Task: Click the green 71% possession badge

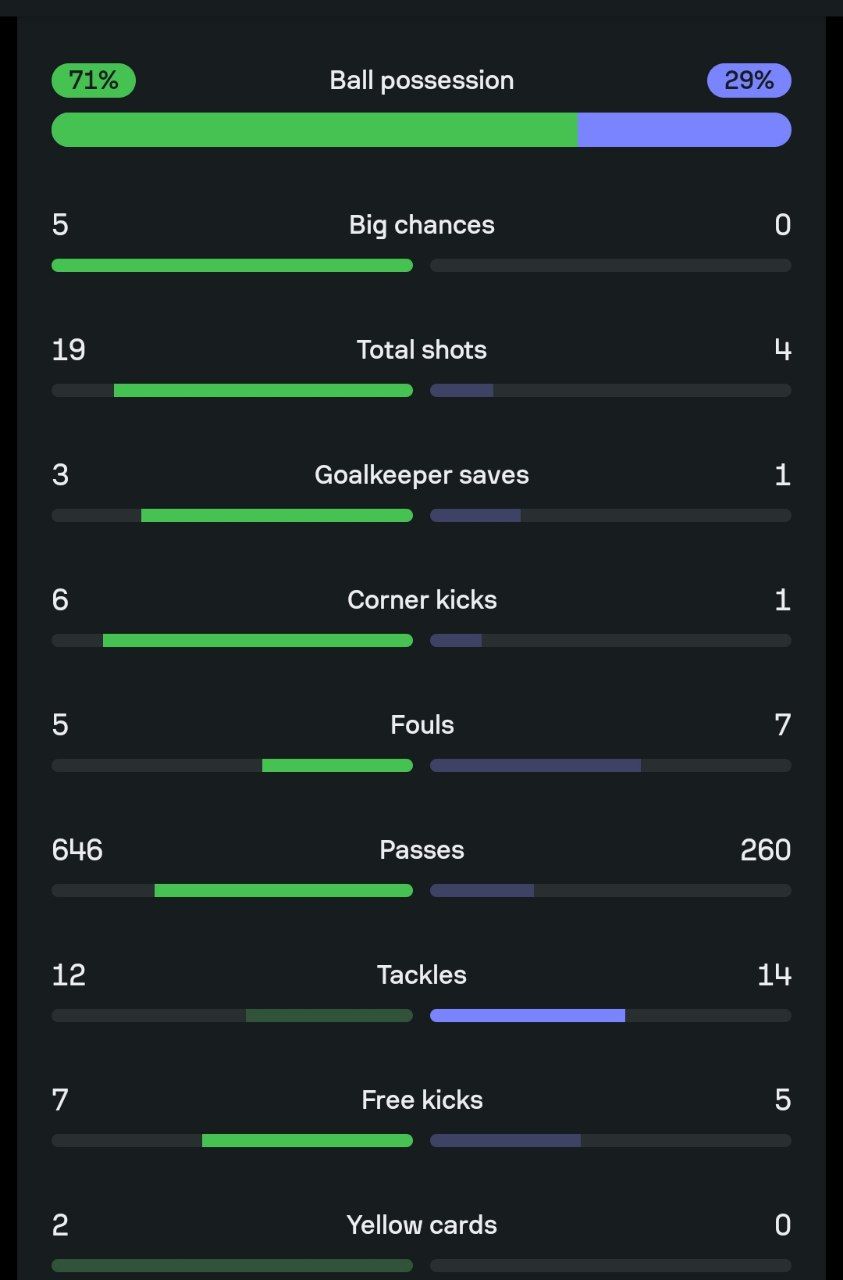Action: pos(93,80)
